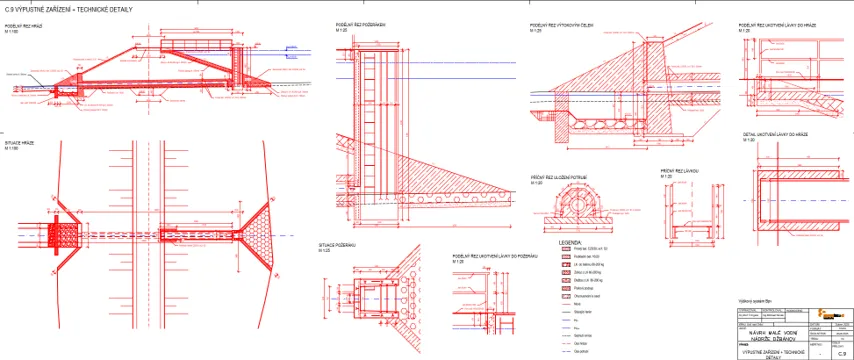Click the PODÉLNÝ ŘEZ POŽERÁKEM title

(x=361, y=25)
